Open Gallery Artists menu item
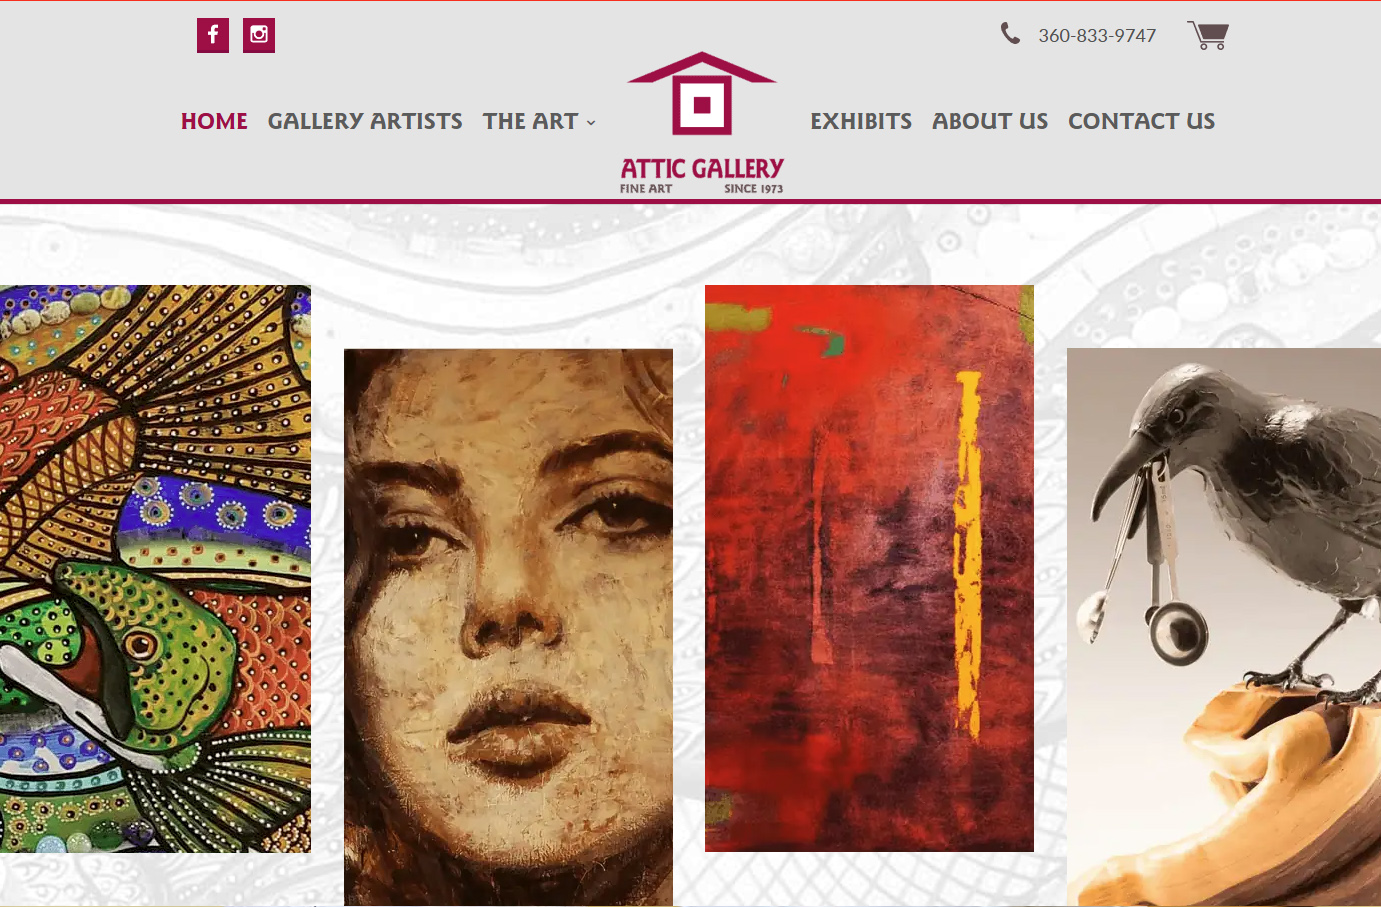 pyautogui.click(x=365, y=121)
